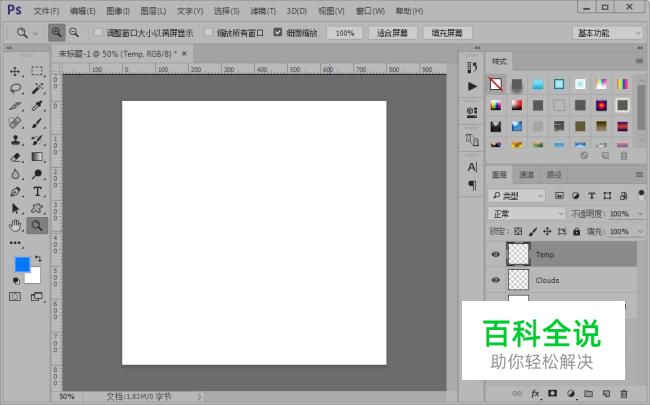Select the Lasso tool
Screen dimensions: 650x405
pyautogui.click(x=15, y=88)
